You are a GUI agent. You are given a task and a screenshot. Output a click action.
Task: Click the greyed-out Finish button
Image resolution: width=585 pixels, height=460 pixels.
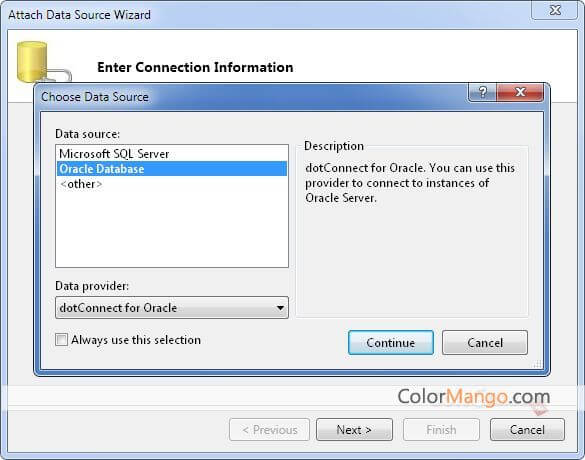click(441, 430)
